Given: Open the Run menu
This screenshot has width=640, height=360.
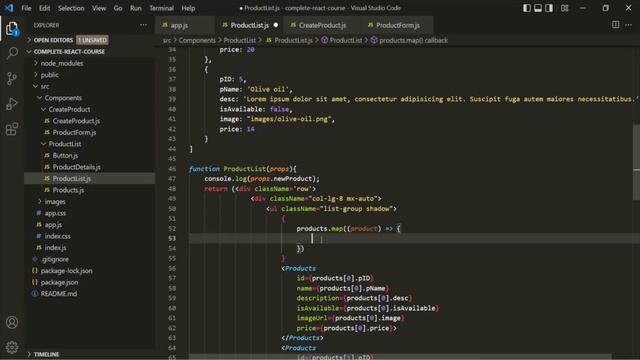Looking at the screenshot, I should point(136,8).
